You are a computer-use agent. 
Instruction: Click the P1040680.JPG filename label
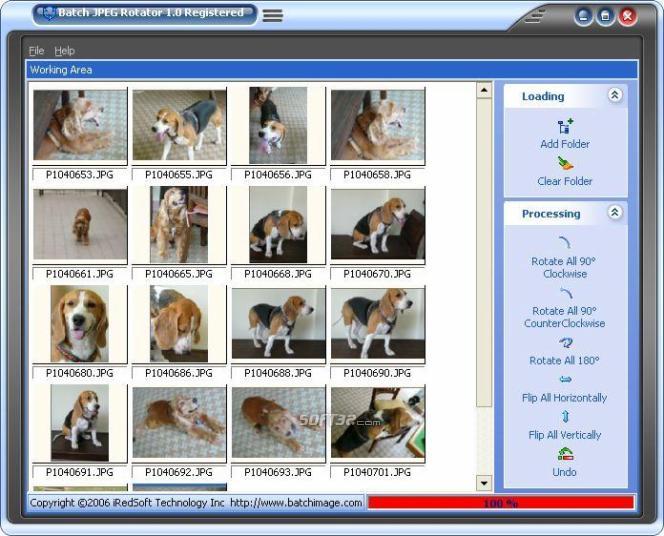[80, 373]
